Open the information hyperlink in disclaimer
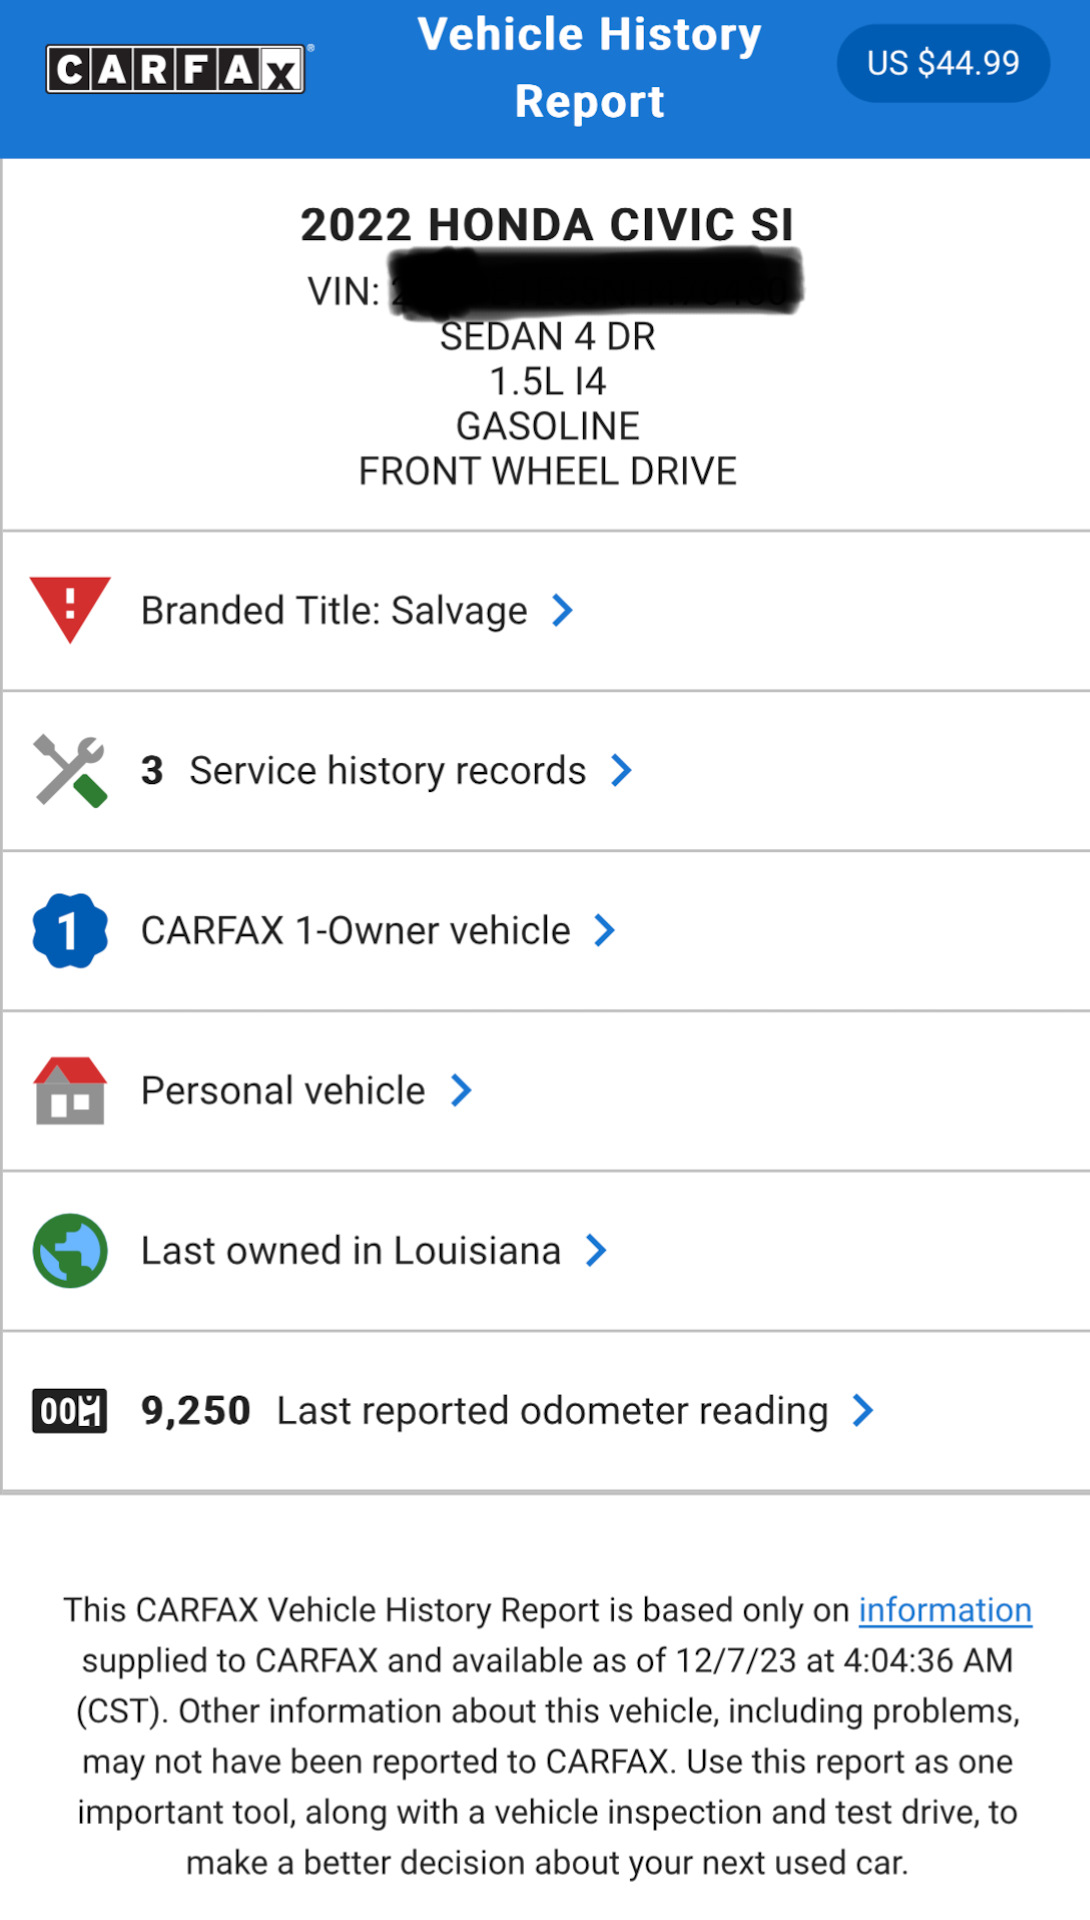 (x=945, y=1610)
